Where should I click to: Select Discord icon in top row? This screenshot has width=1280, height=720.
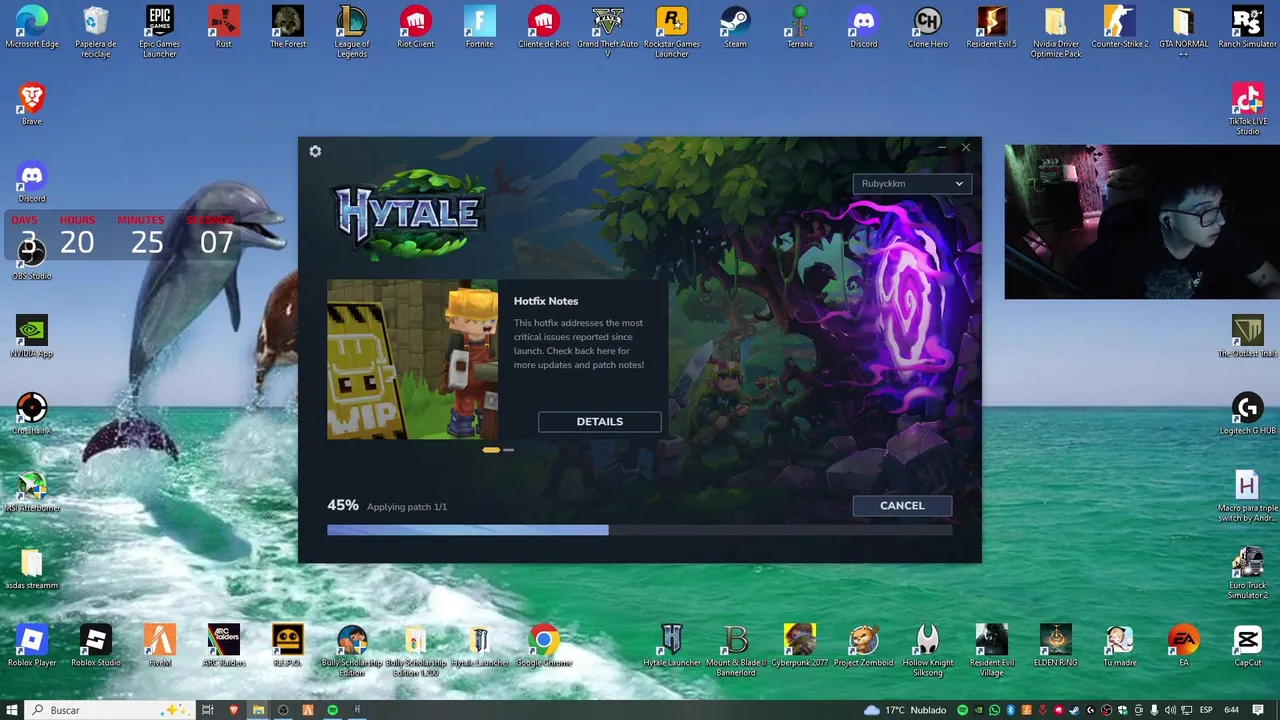tap(864, 27)
